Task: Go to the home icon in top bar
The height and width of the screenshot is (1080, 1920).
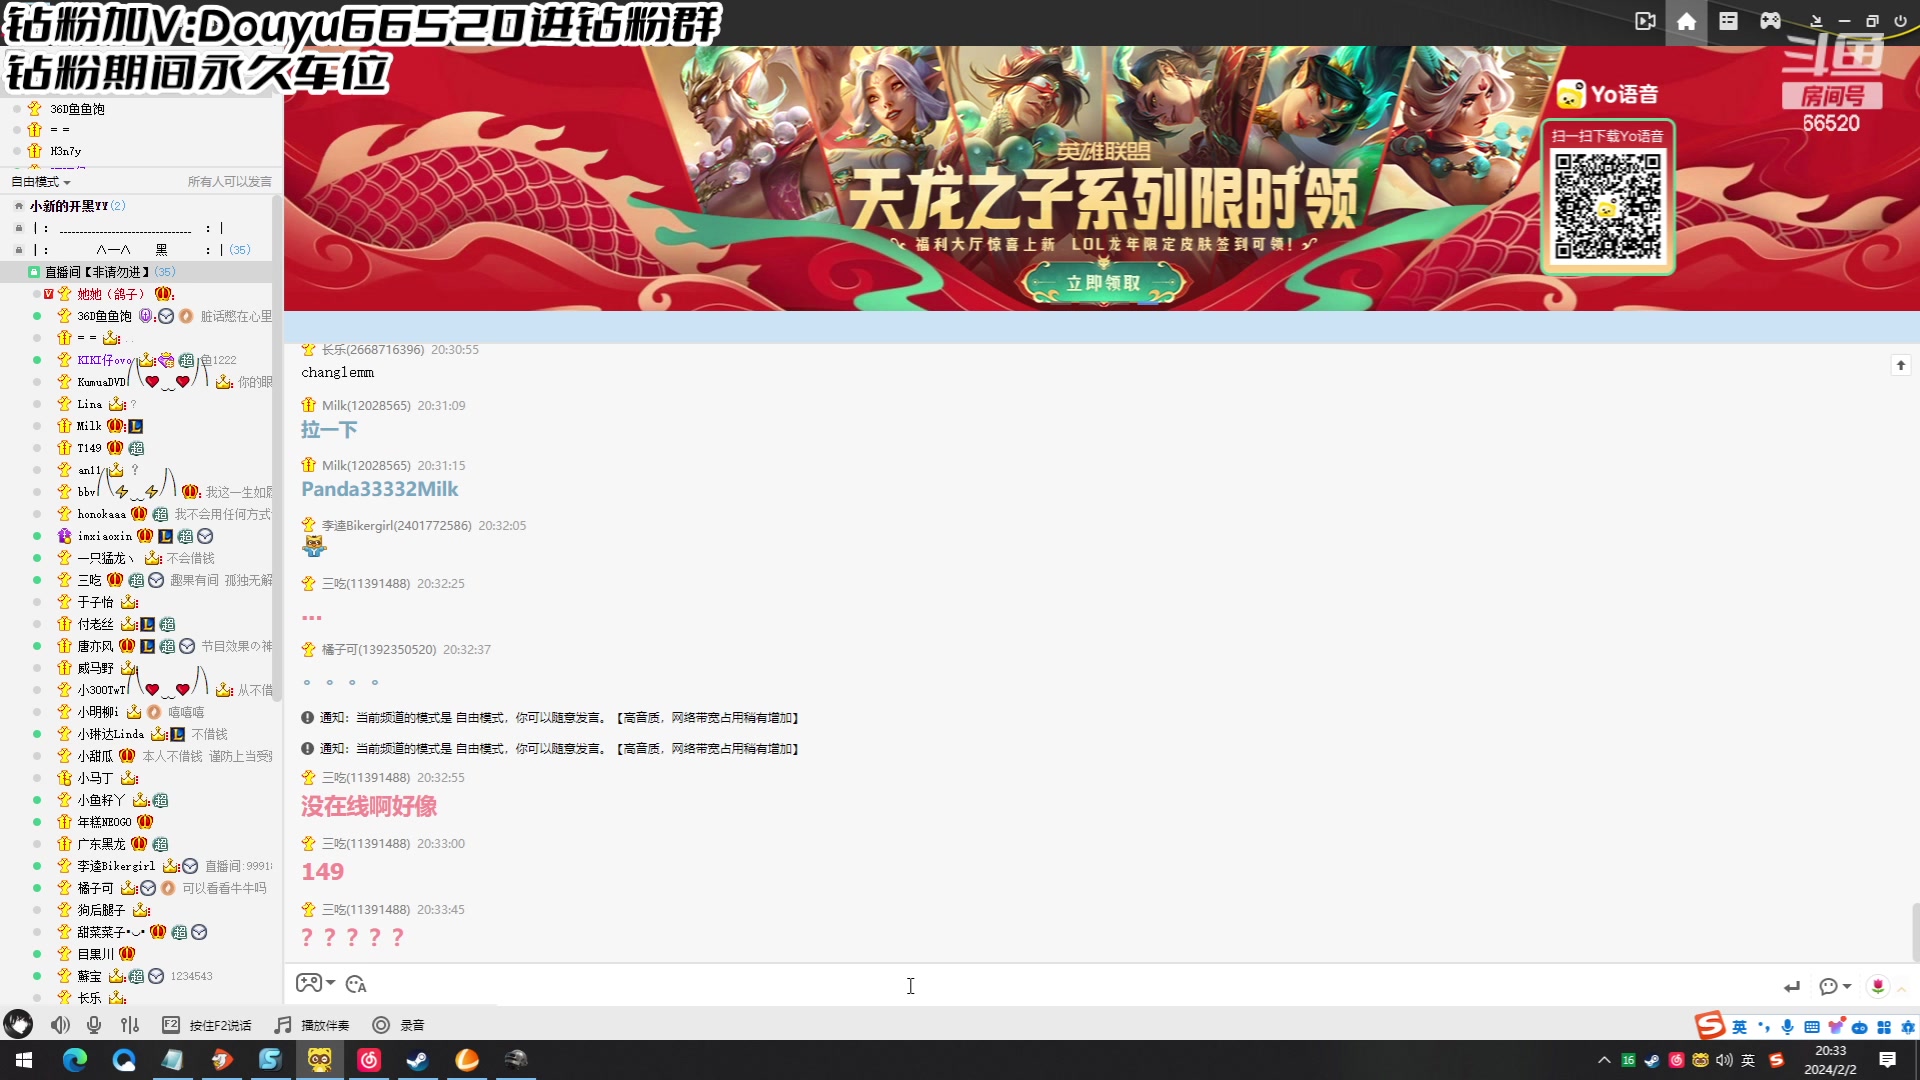Action: click(x=1686, y=21)
